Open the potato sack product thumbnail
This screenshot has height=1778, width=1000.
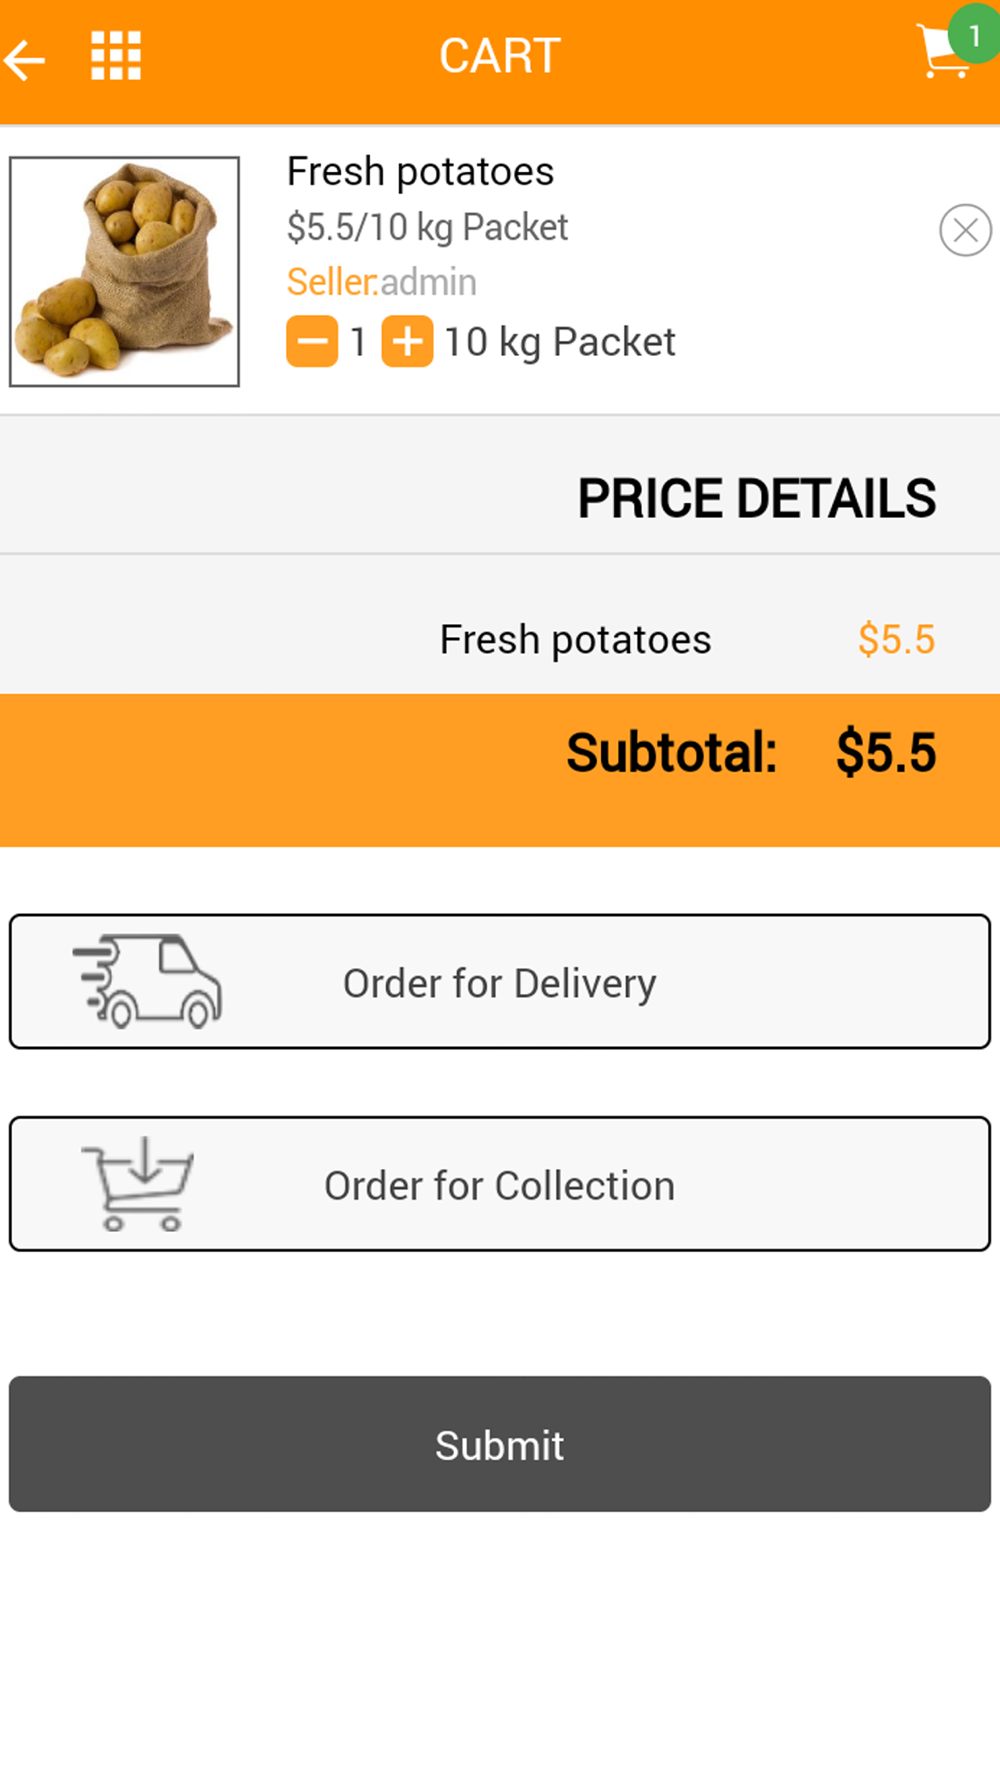[x=125, y=271]
